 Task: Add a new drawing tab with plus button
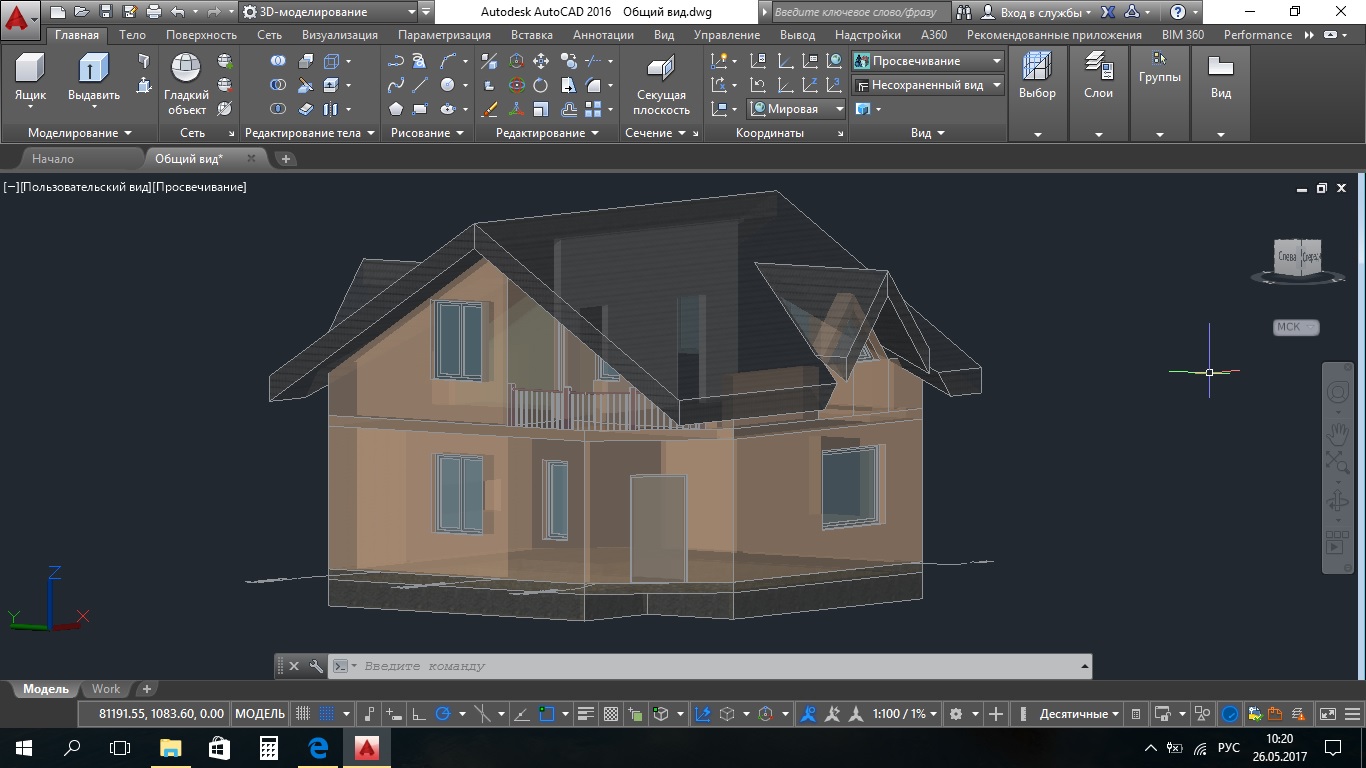tap(285, 158)
